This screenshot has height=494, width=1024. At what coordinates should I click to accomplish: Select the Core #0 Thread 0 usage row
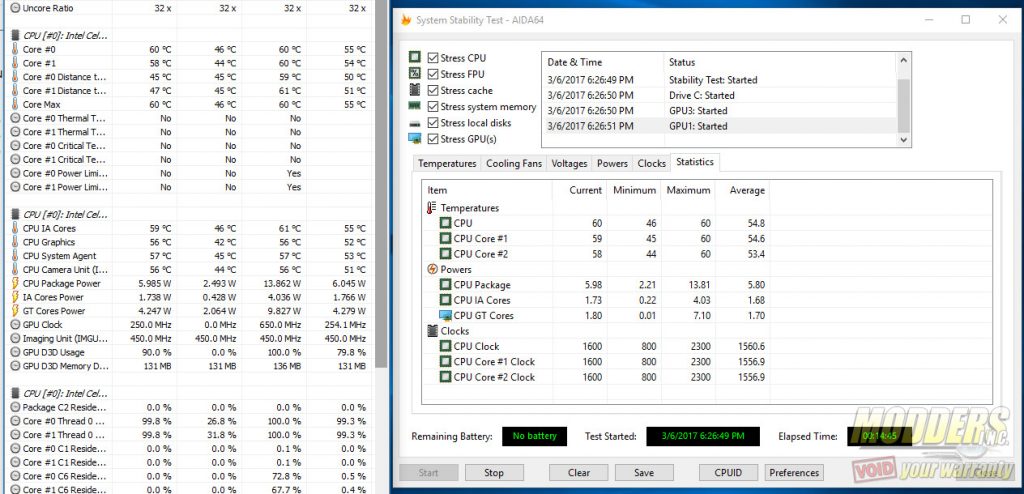pos(189,421)
